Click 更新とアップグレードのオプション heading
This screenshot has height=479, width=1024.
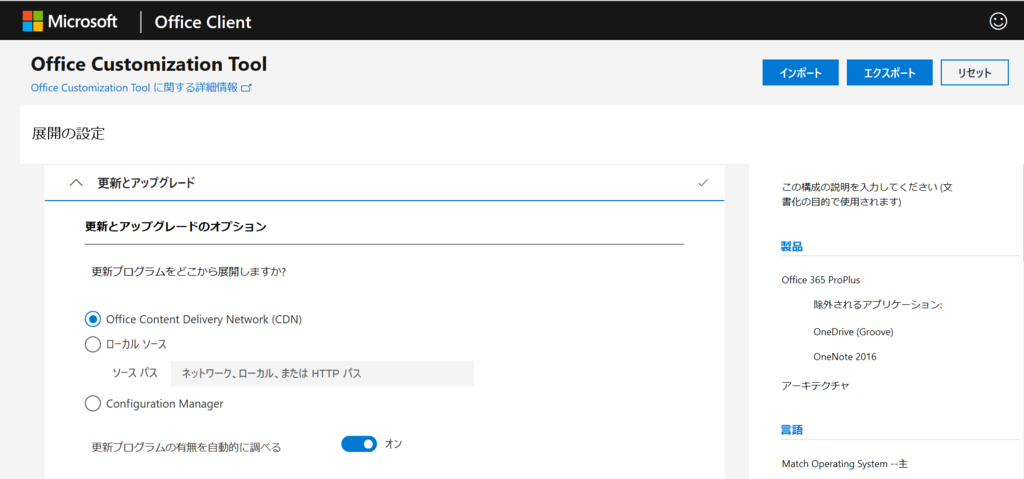176,227
